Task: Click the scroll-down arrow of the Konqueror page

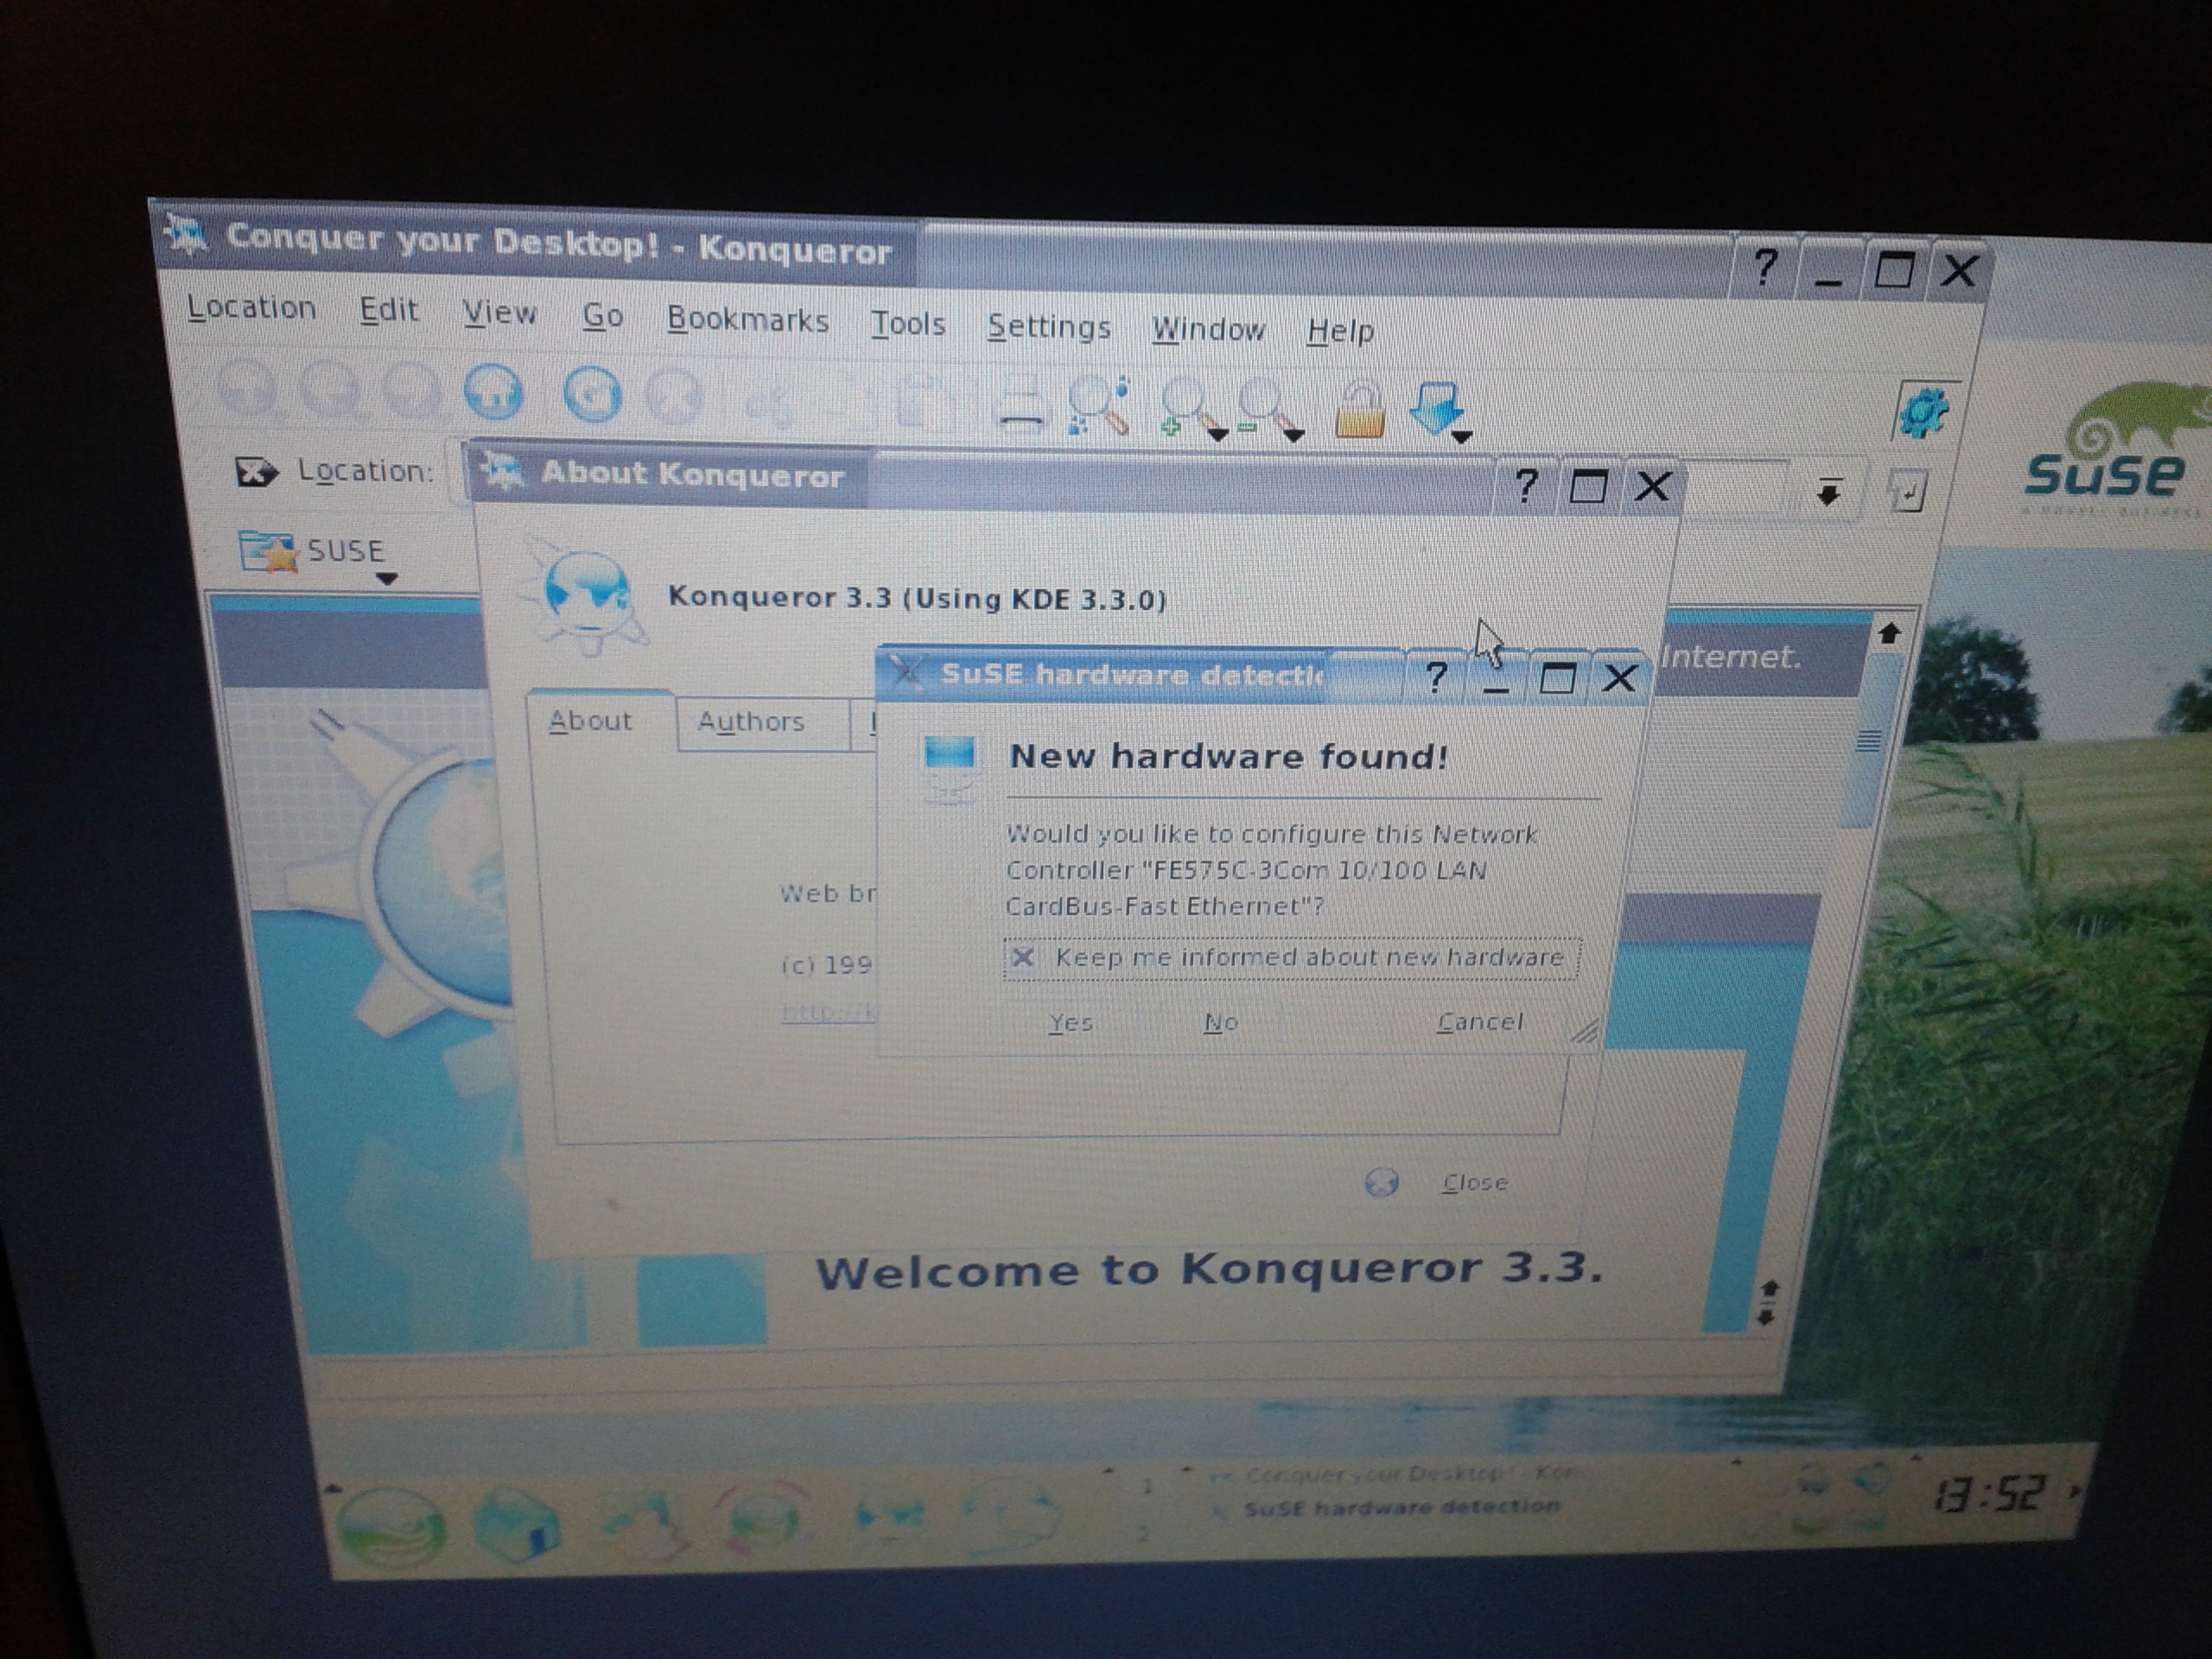Action: 1767,1317
